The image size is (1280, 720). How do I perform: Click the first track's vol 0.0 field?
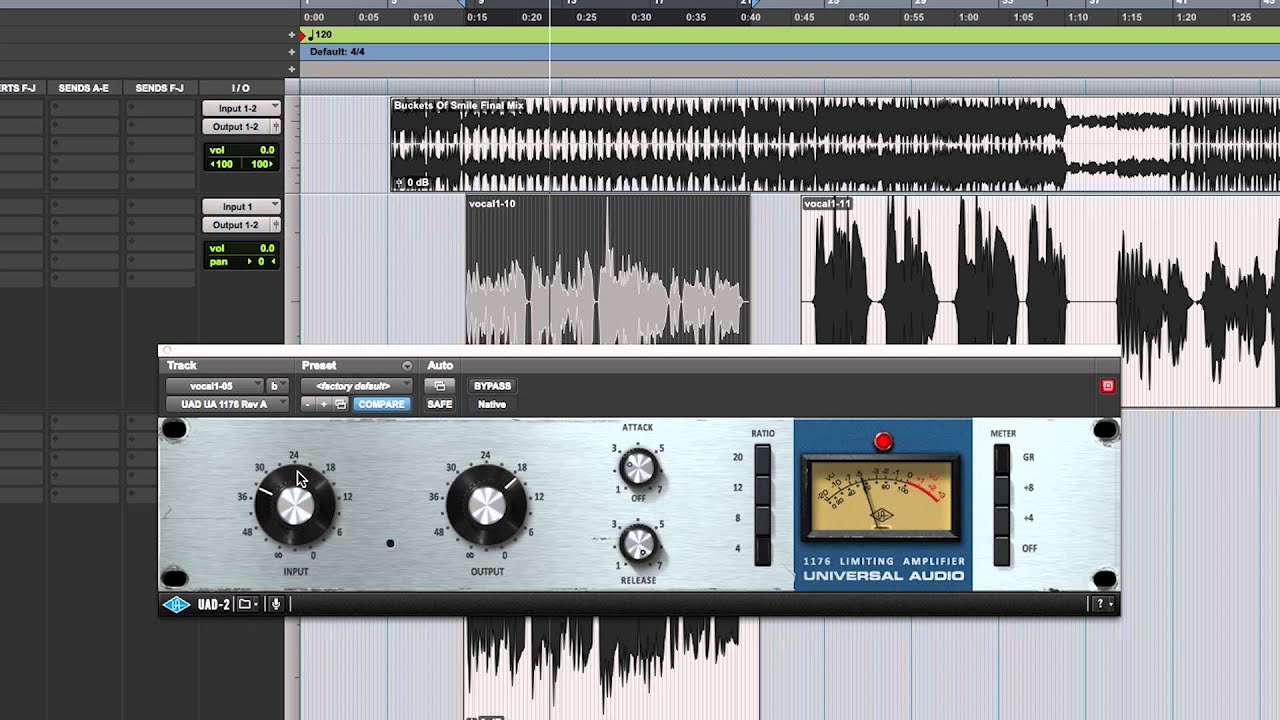pyautogui.click(x=241, y=150)
